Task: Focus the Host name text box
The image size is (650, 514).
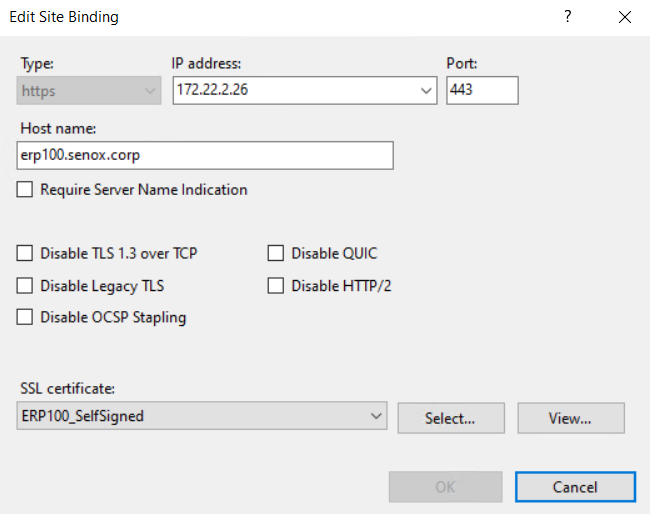Action: click(205, 155)
